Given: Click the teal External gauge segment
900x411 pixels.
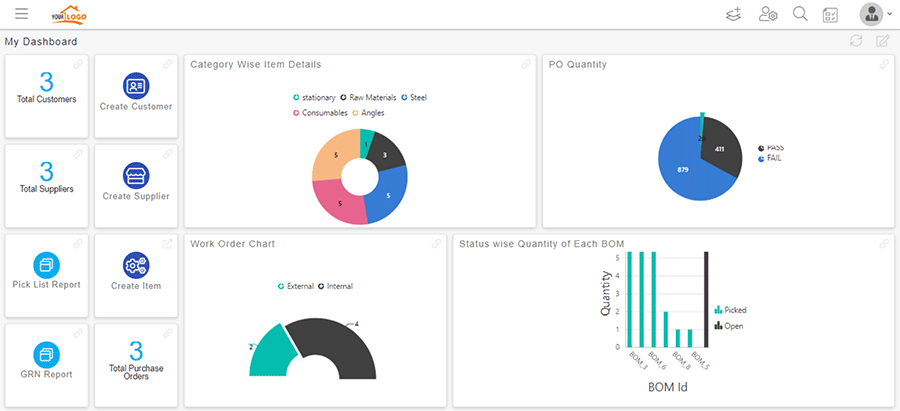Looking at the screenshot, I should click(x=273, y=353).
